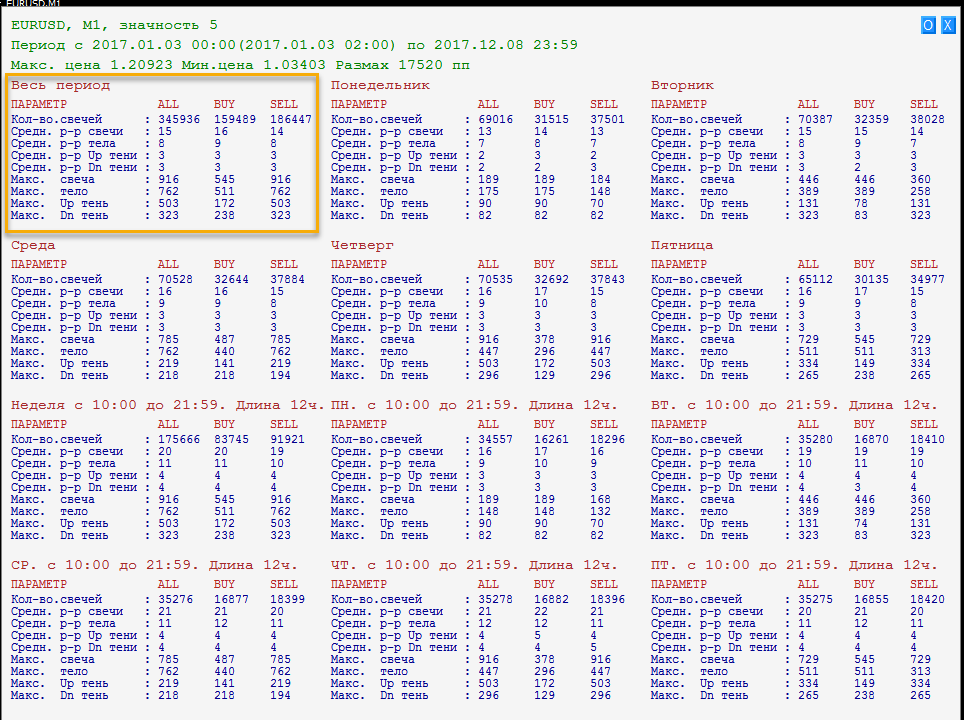The width and height of the screenshot is (964, 720).
Task: Click the ПТ. 12h BUY count 16855
Action: pos(871,599)
